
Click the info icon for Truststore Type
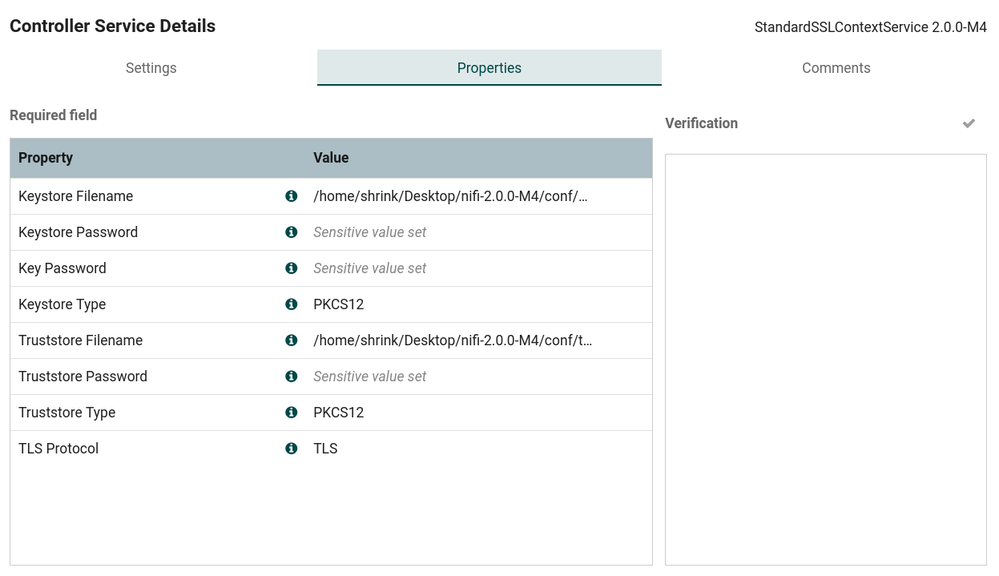point(291,412)
